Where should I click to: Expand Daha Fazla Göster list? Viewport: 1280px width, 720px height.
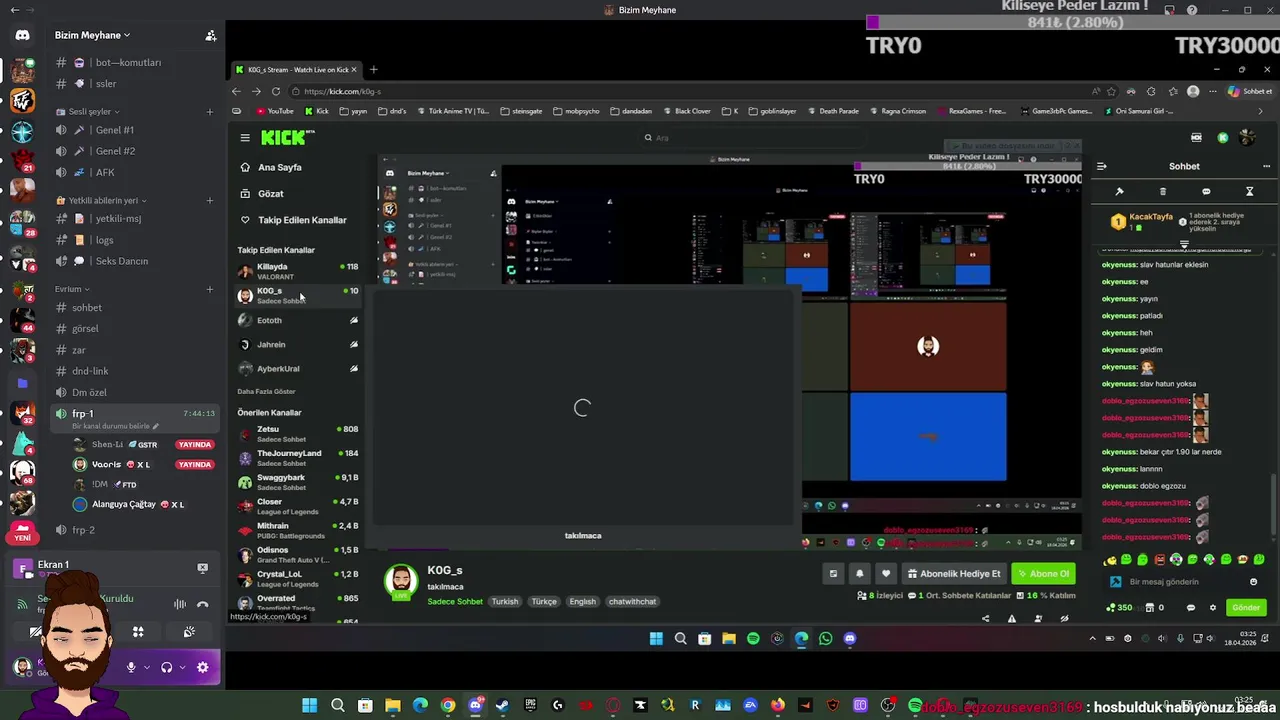pos(266,391)
